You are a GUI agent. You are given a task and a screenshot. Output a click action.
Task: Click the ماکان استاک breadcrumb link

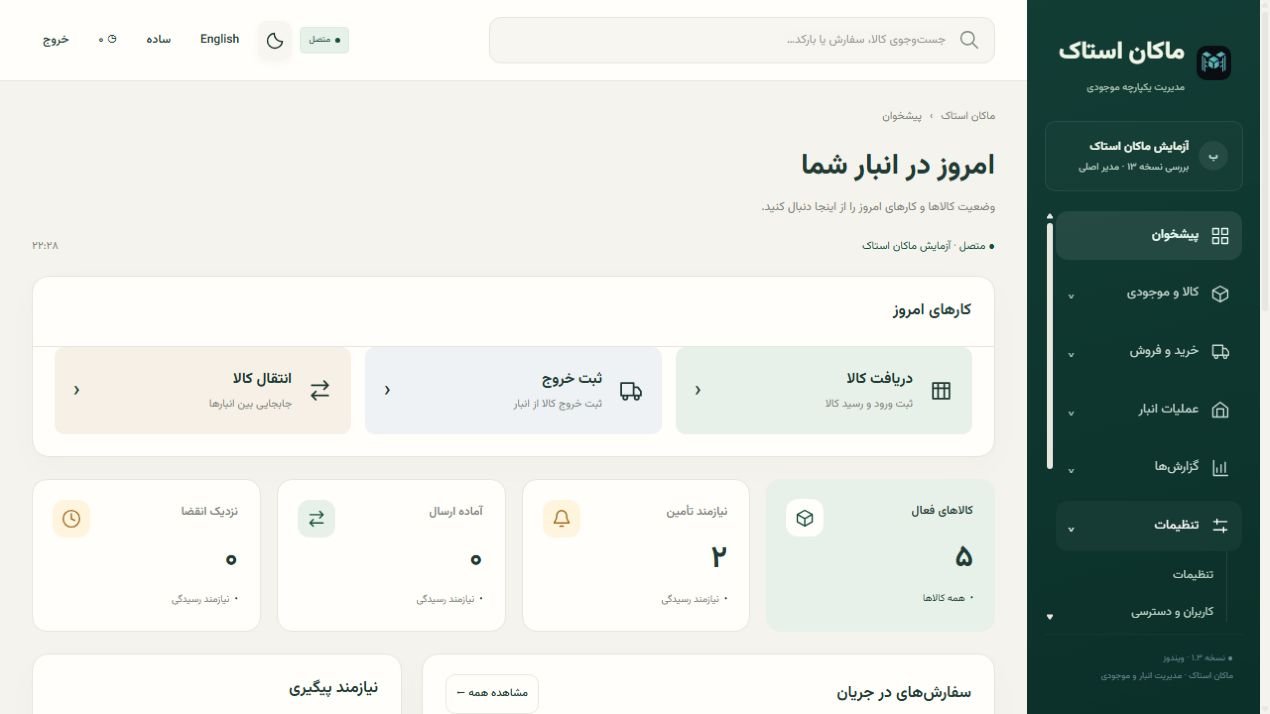968,116
